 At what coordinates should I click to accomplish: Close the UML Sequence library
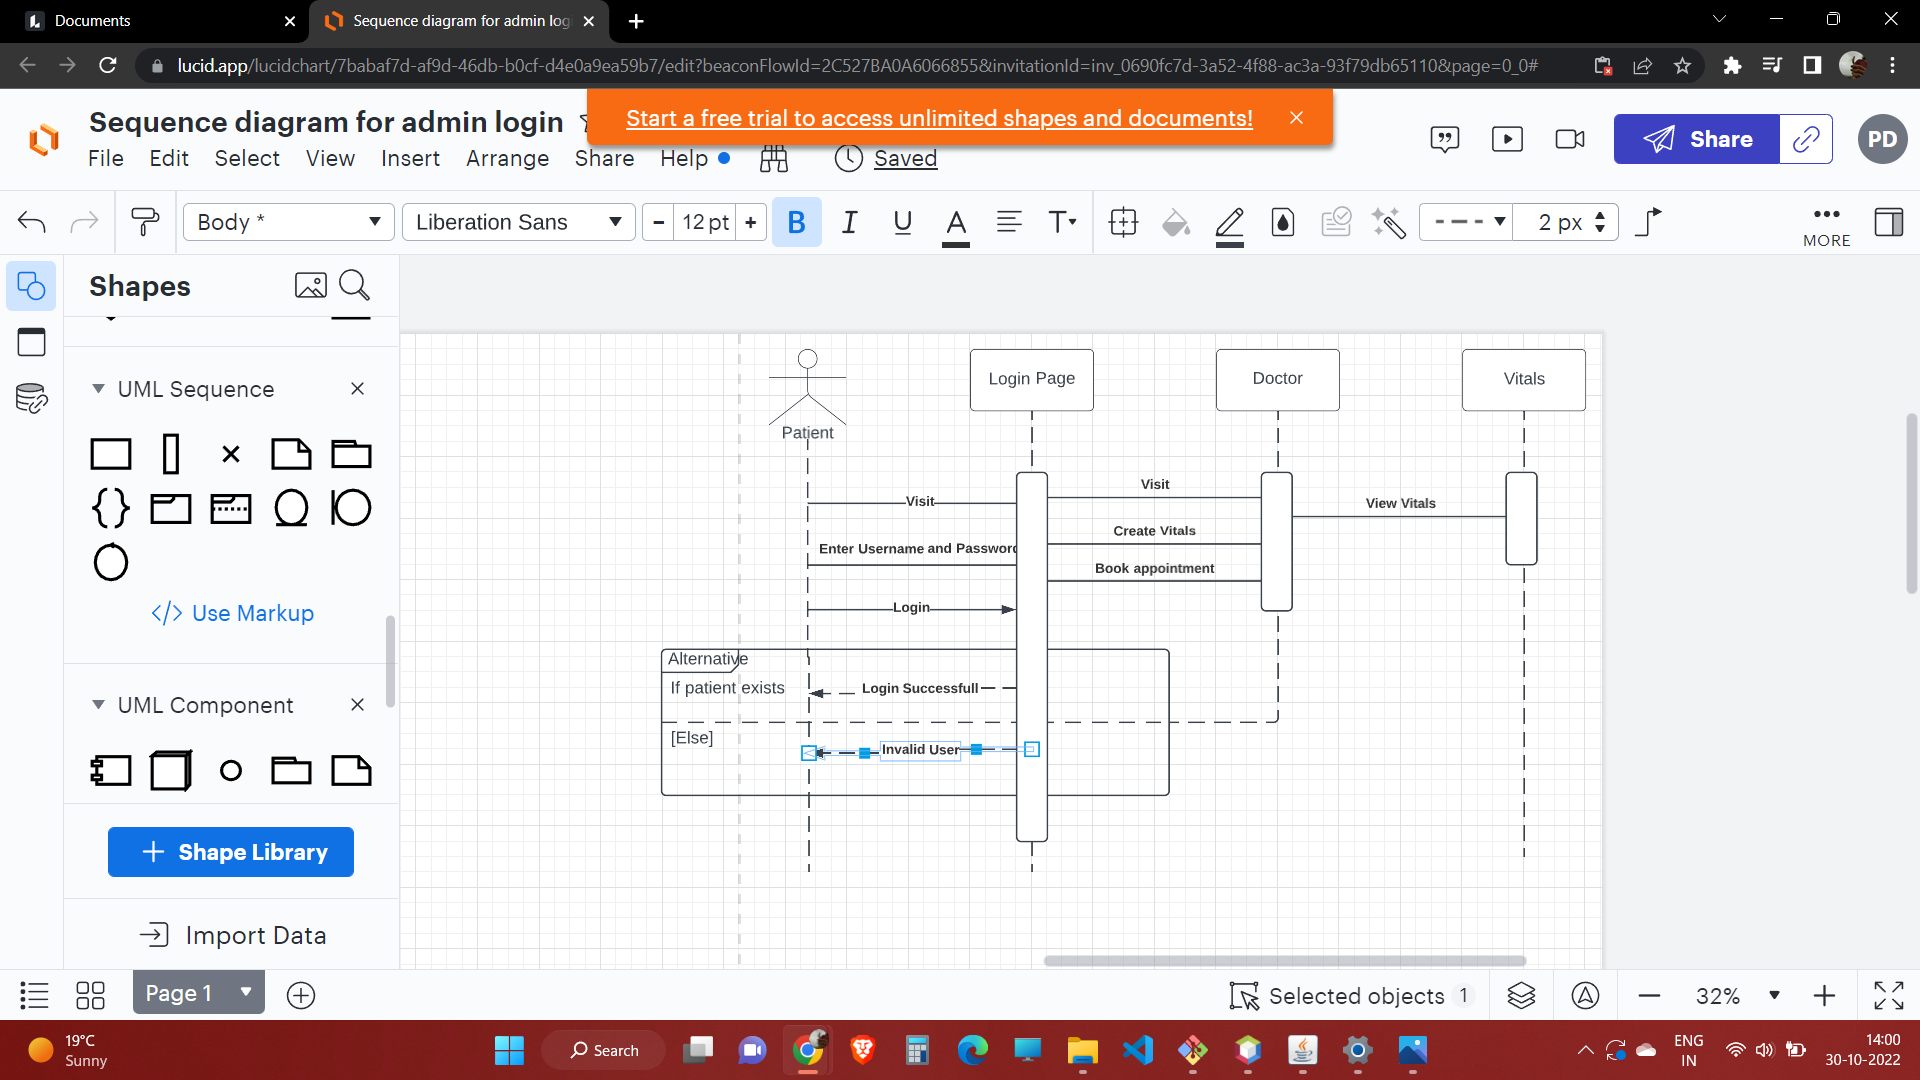point(357,389)
